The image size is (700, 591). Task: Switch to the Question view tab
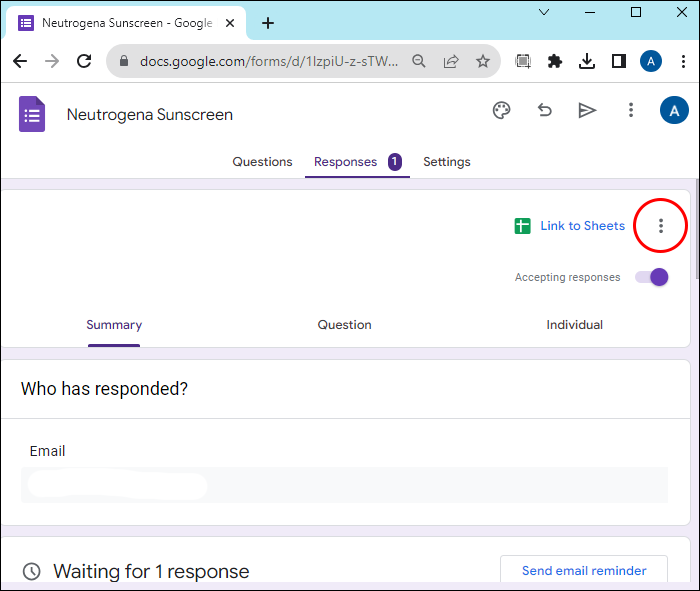[344, 325]
